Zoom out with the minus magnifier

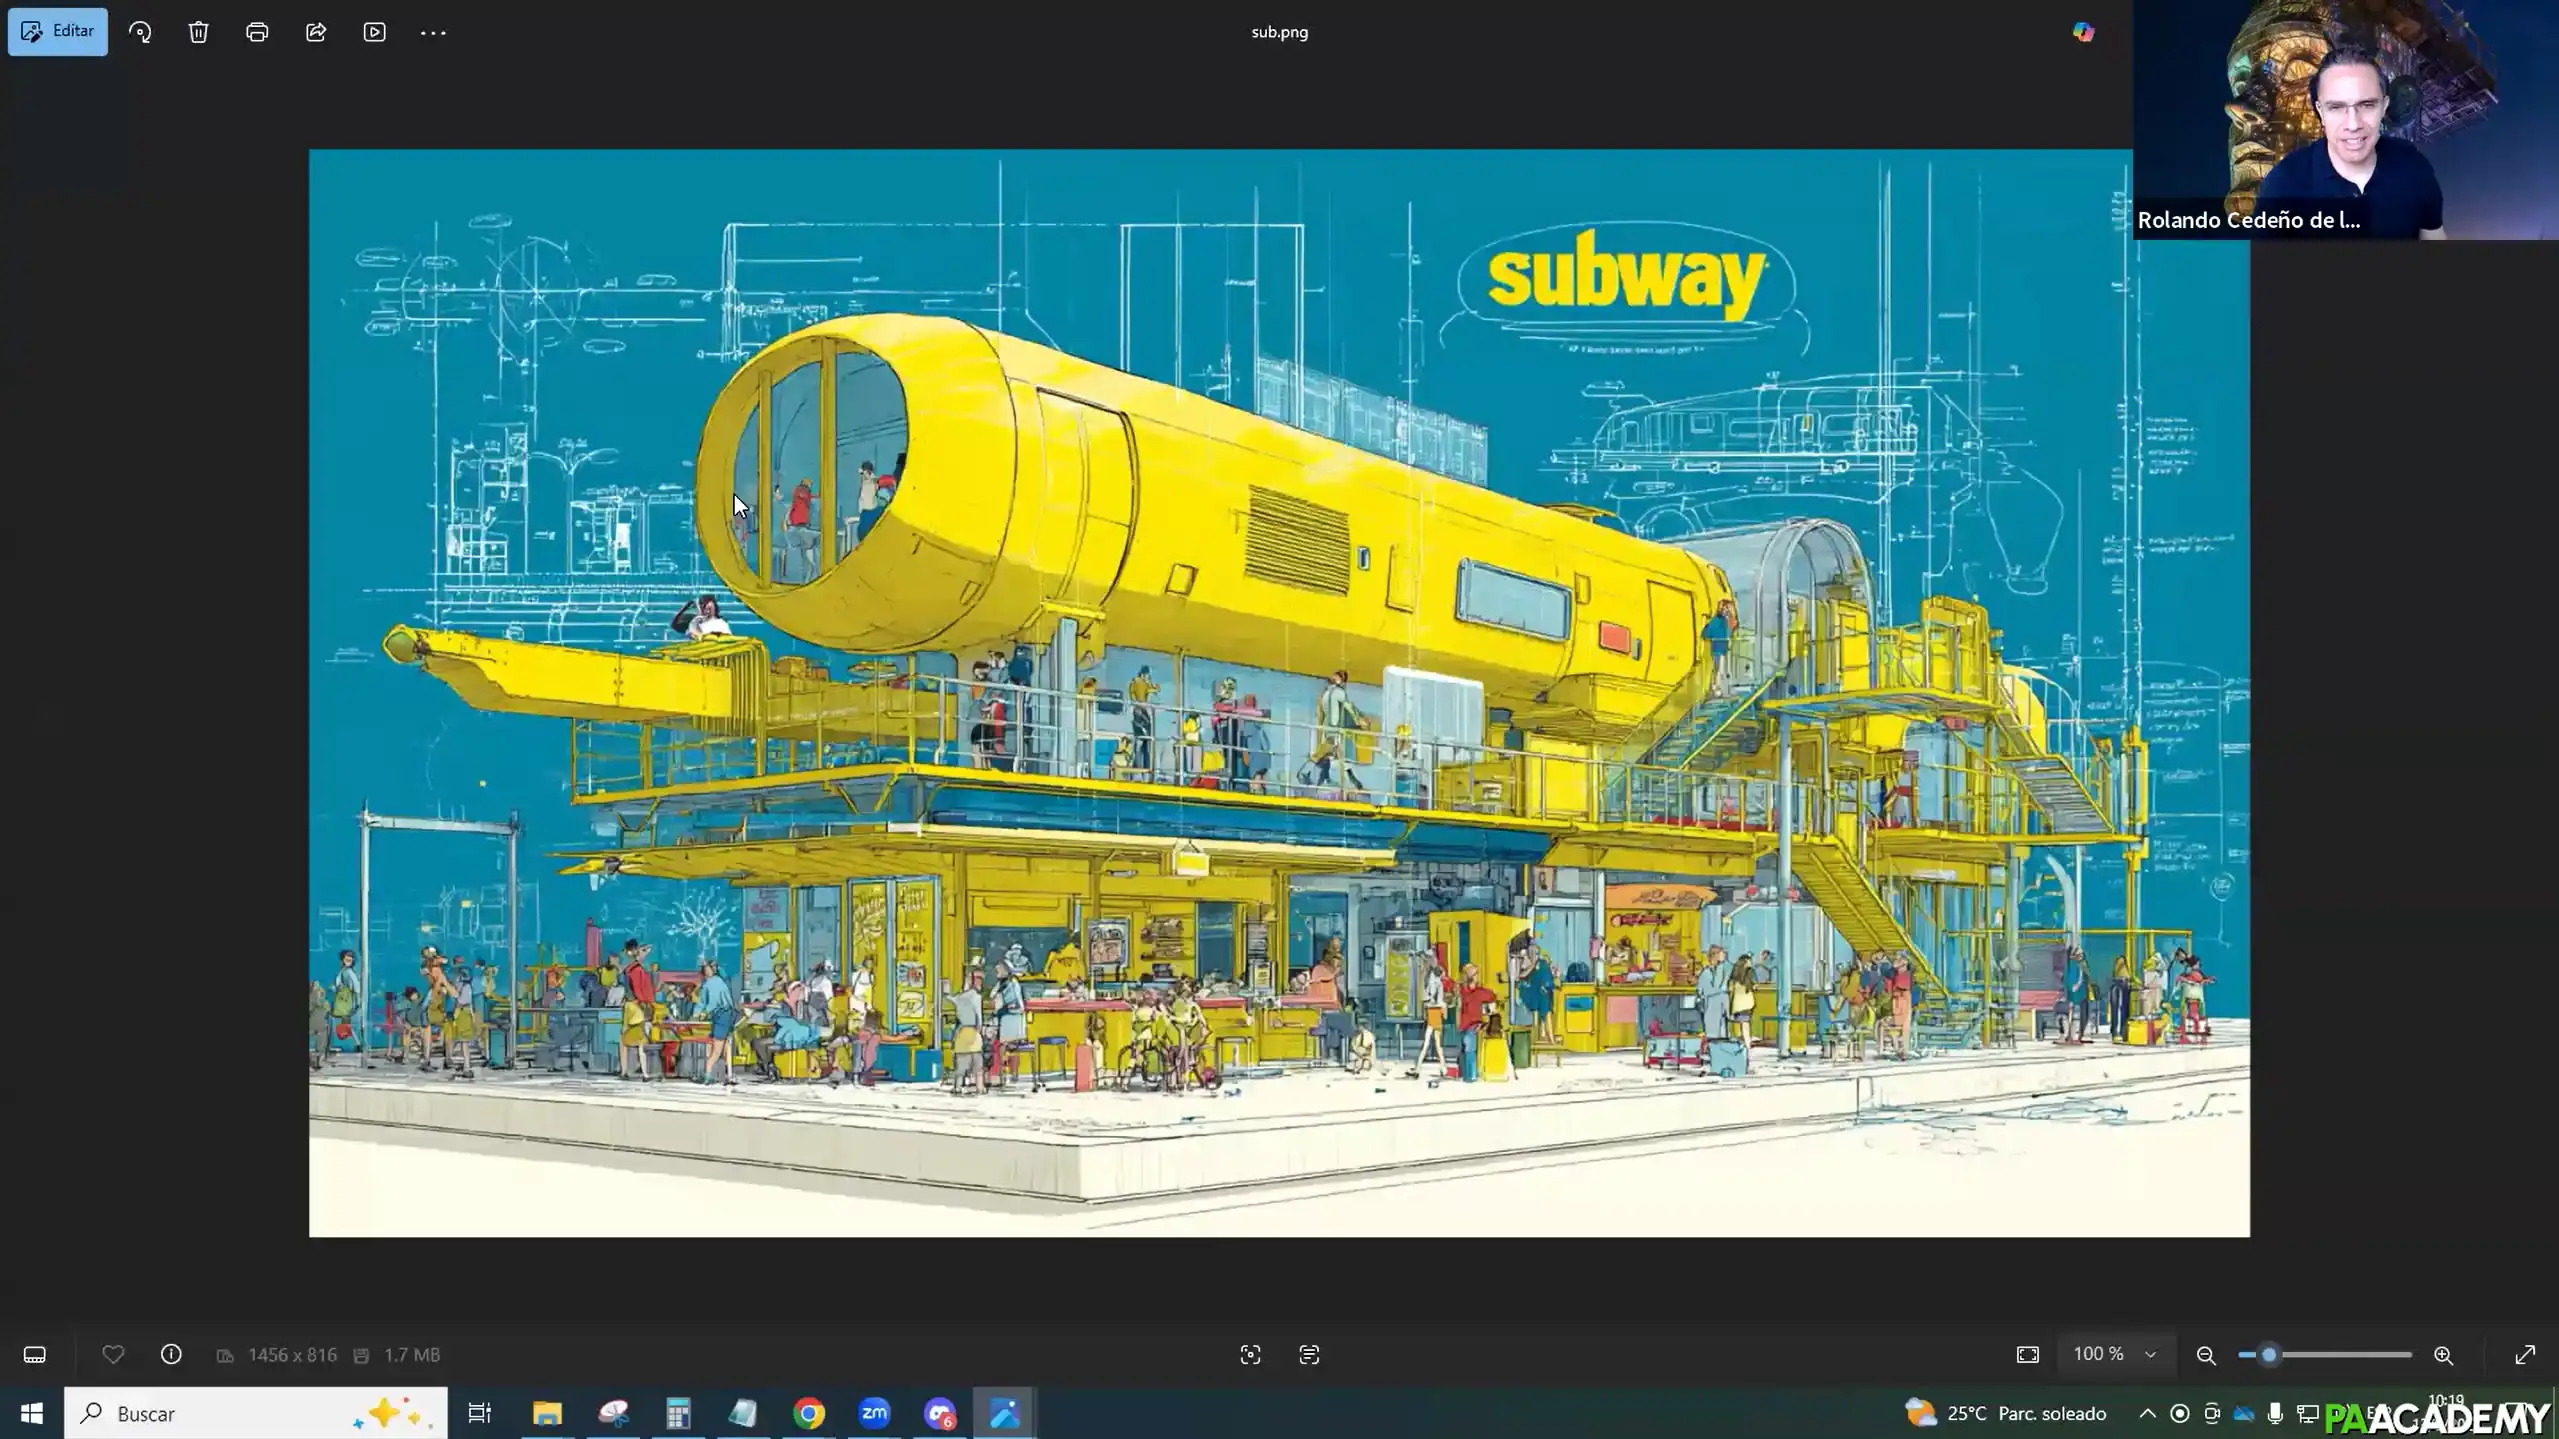click(2206, 1355)
